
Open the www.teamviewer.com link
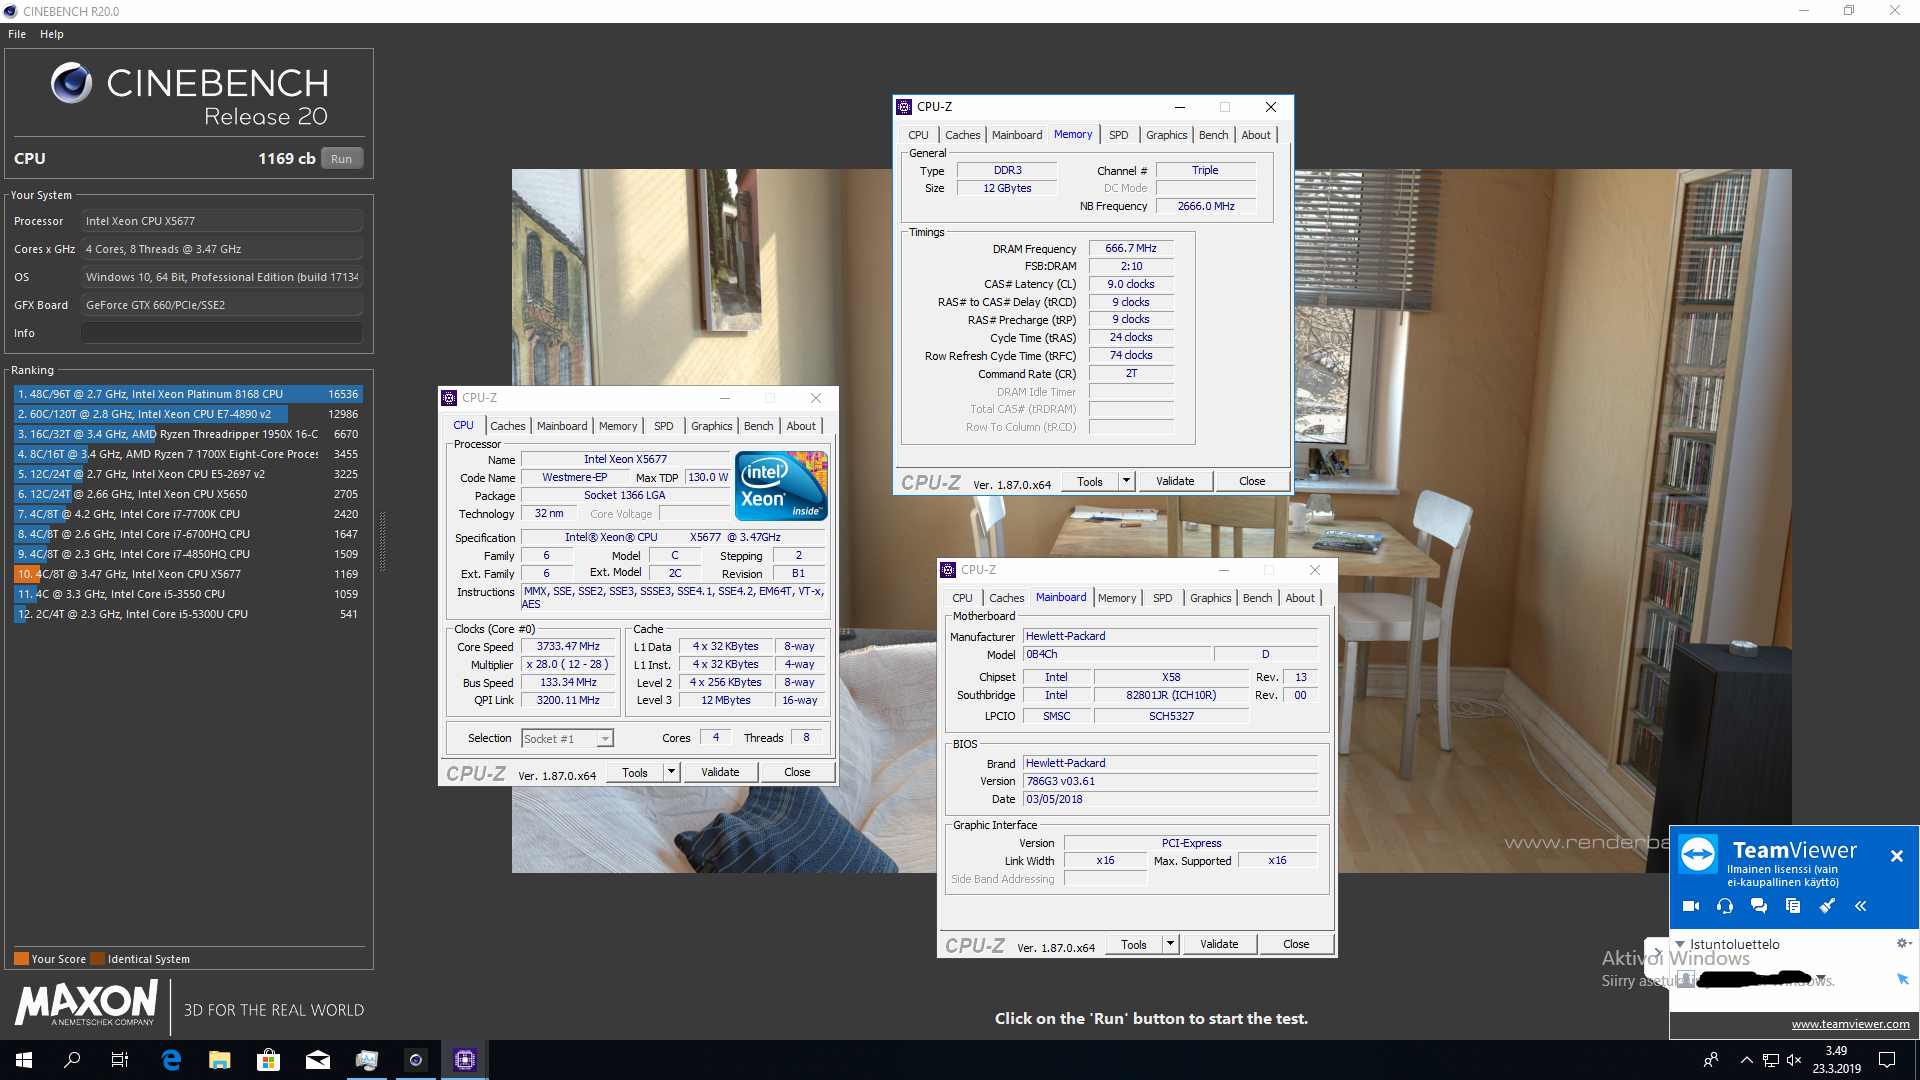pos(1850,1024)
